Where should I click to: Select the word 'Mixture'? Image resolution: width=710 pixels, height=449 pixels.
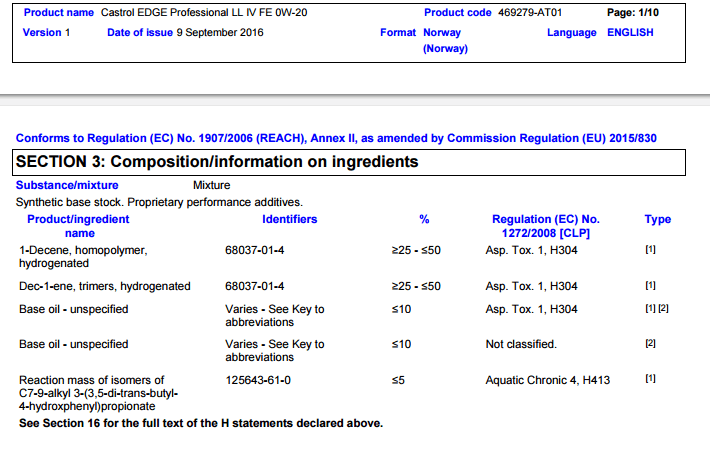tap(211, 185)
